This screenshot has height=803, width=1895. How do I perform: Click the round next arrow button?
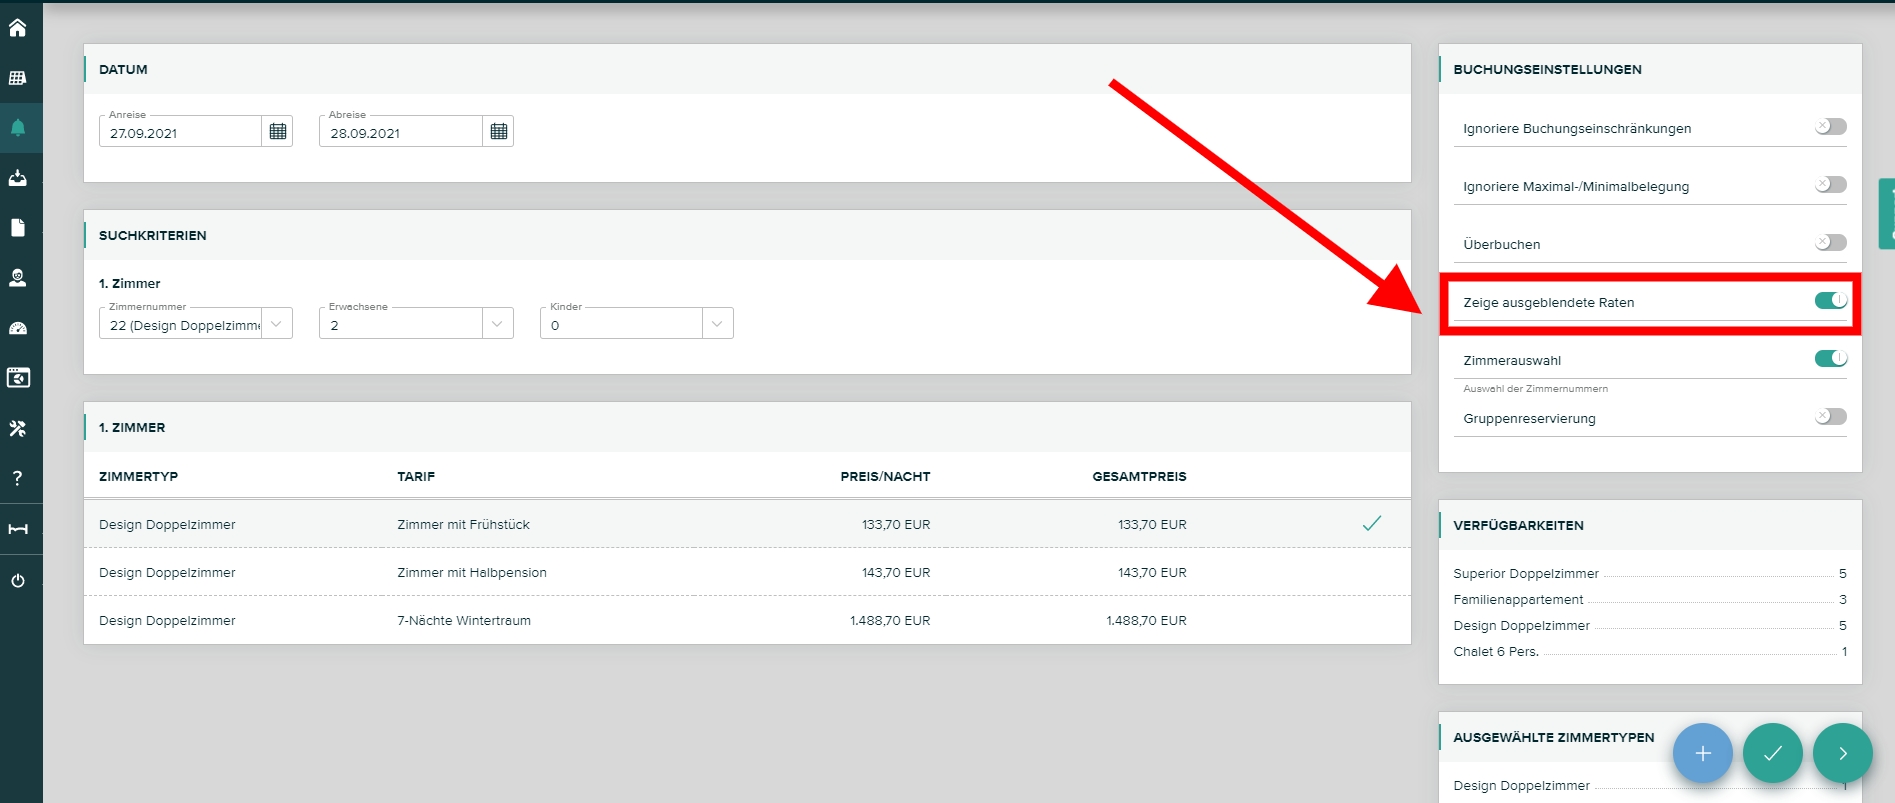pos(1842,753)
